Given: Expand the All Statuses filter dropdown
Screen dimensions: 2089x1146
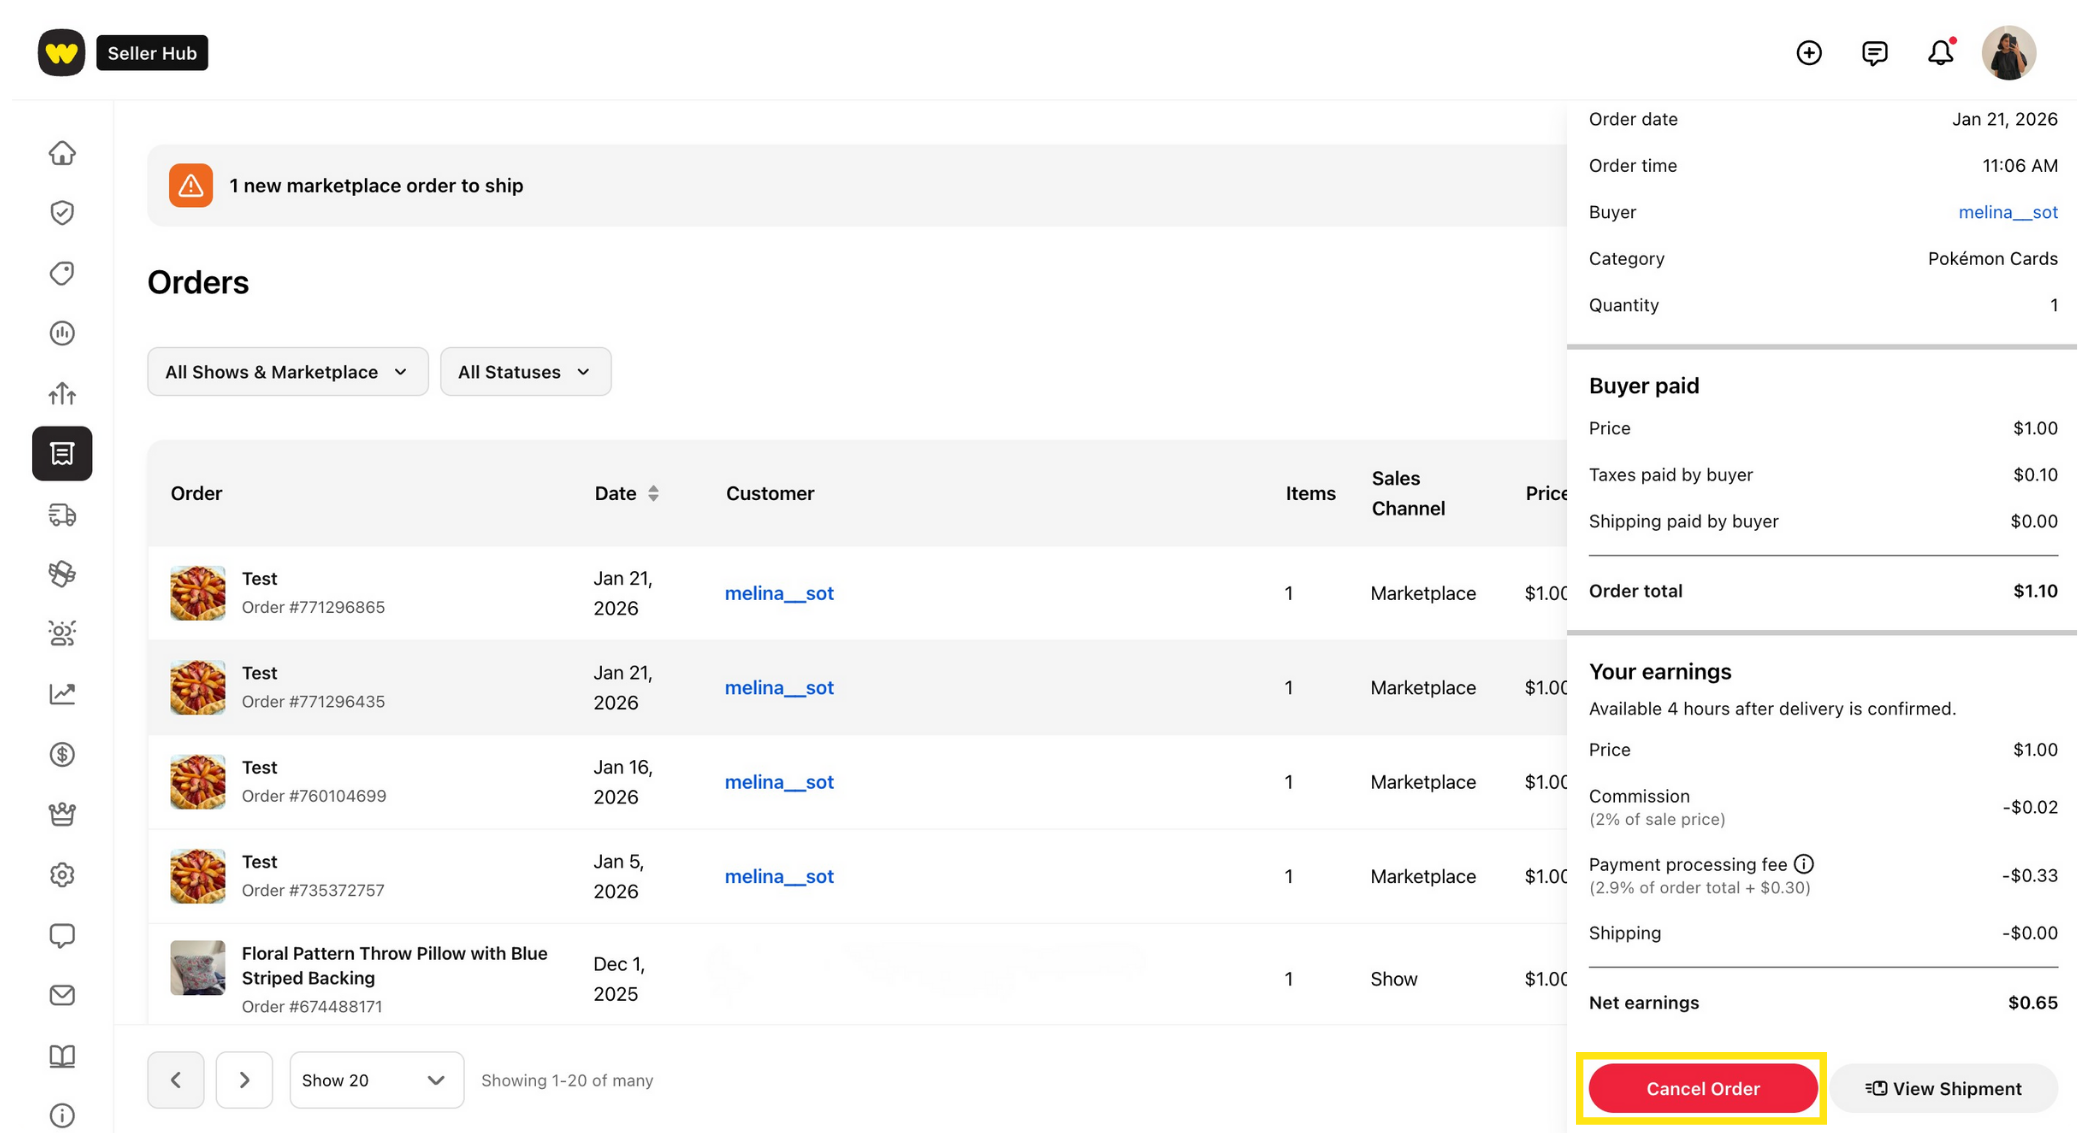Looking at the screenshot, I should coord(525,372).
